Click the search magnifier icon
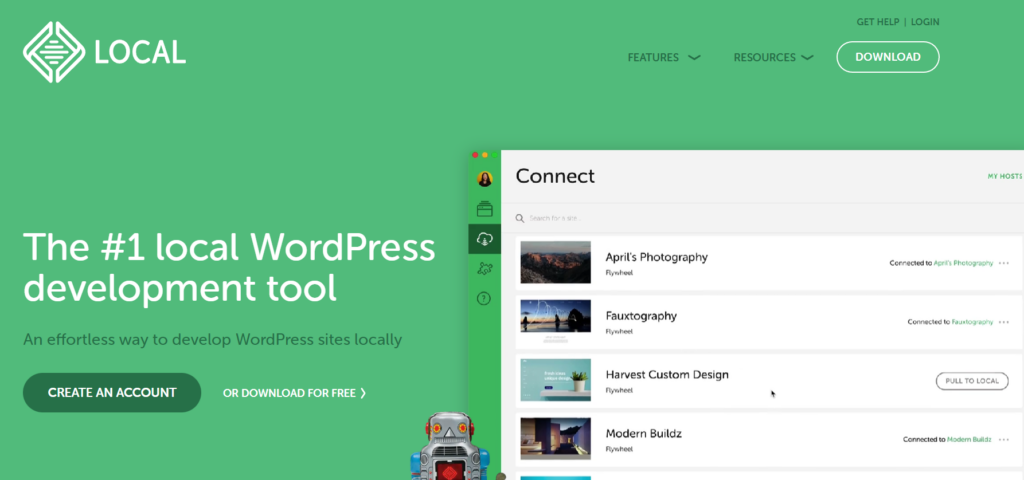This screenshot has width=1024, height=480. (520, 218)
